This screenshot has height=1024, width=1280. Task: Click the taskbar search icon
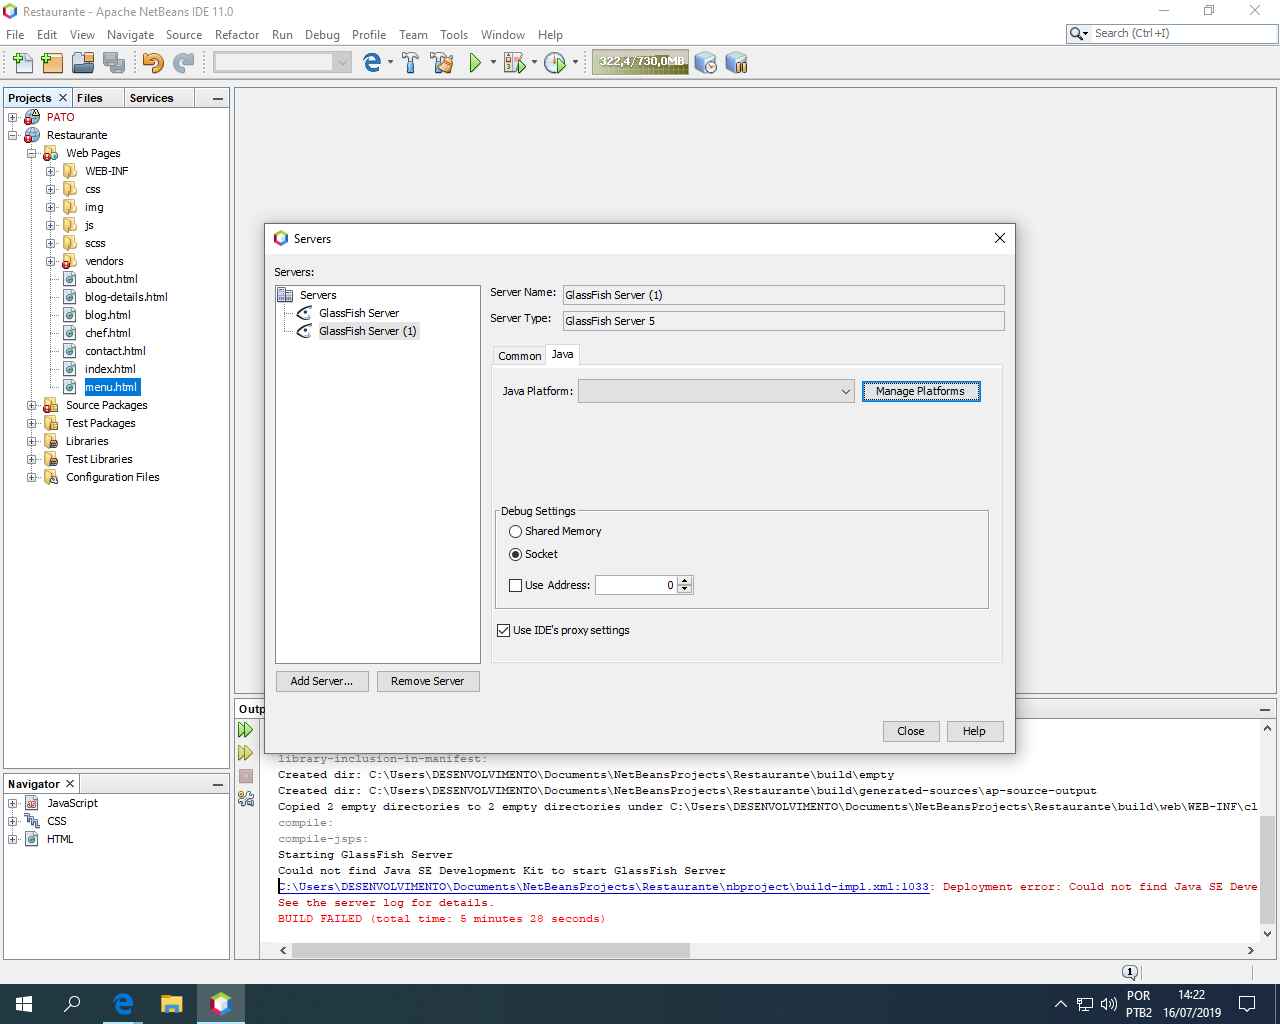click(72, 1004)
